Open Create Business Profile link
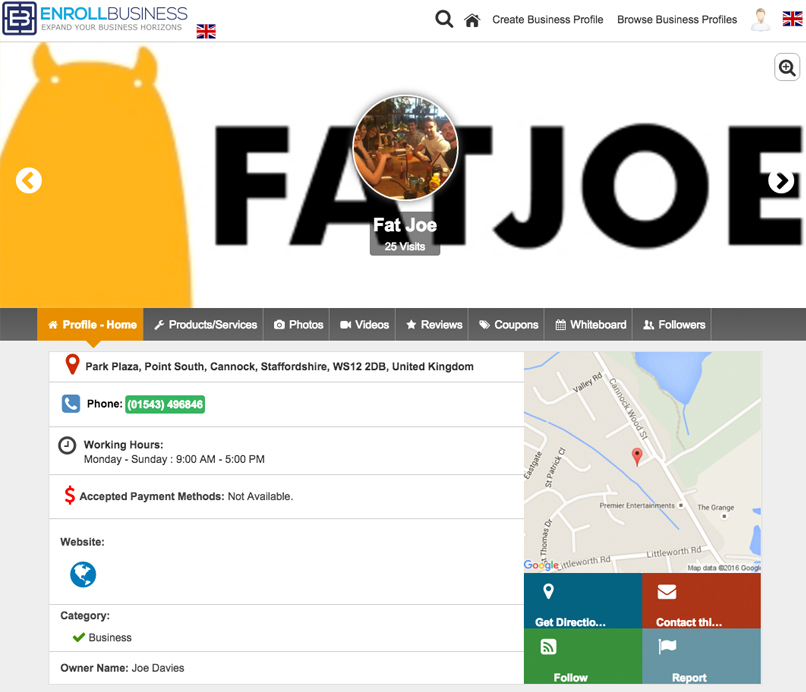806x692 pixels. (x=547, y=20)
